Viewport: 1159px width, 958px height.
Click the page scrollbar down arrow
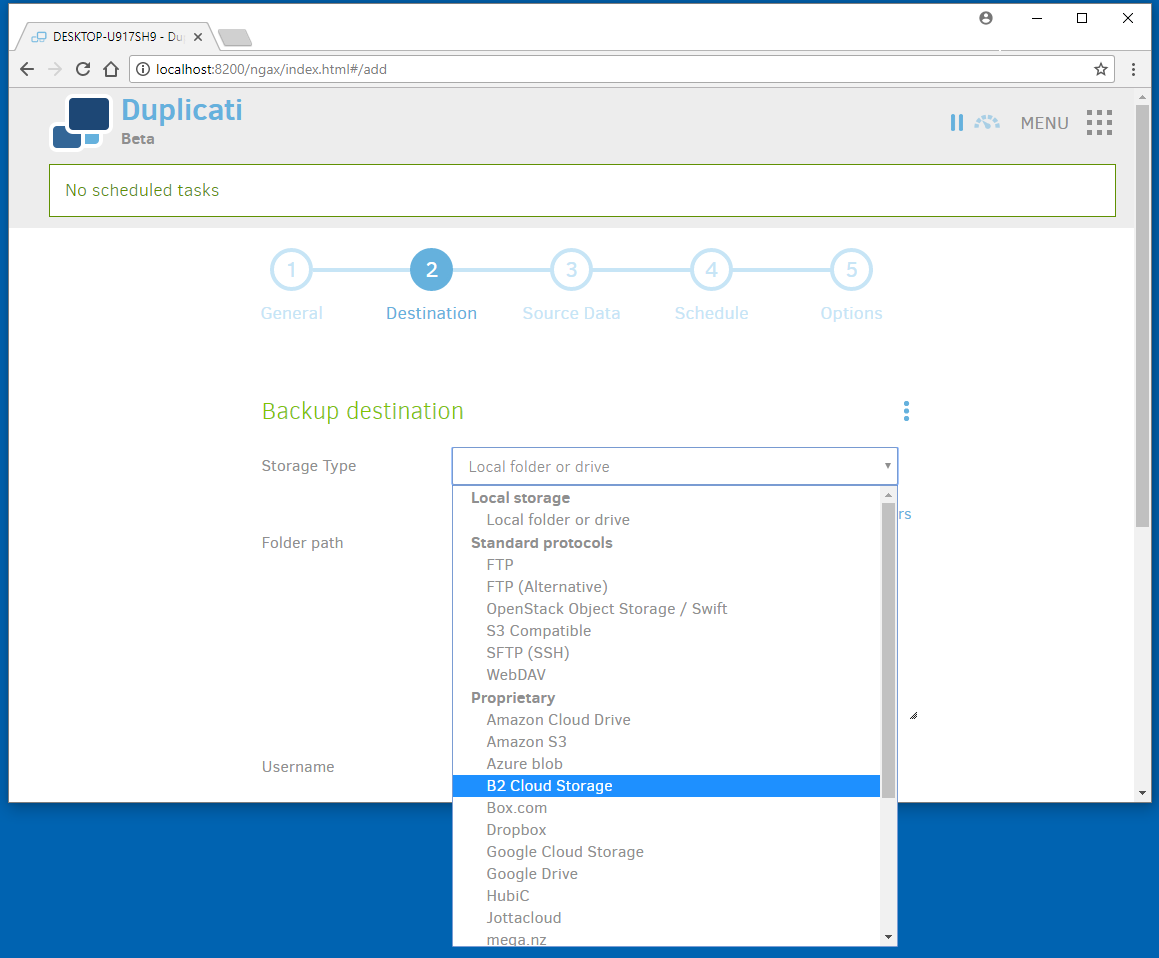[1143, 793]
